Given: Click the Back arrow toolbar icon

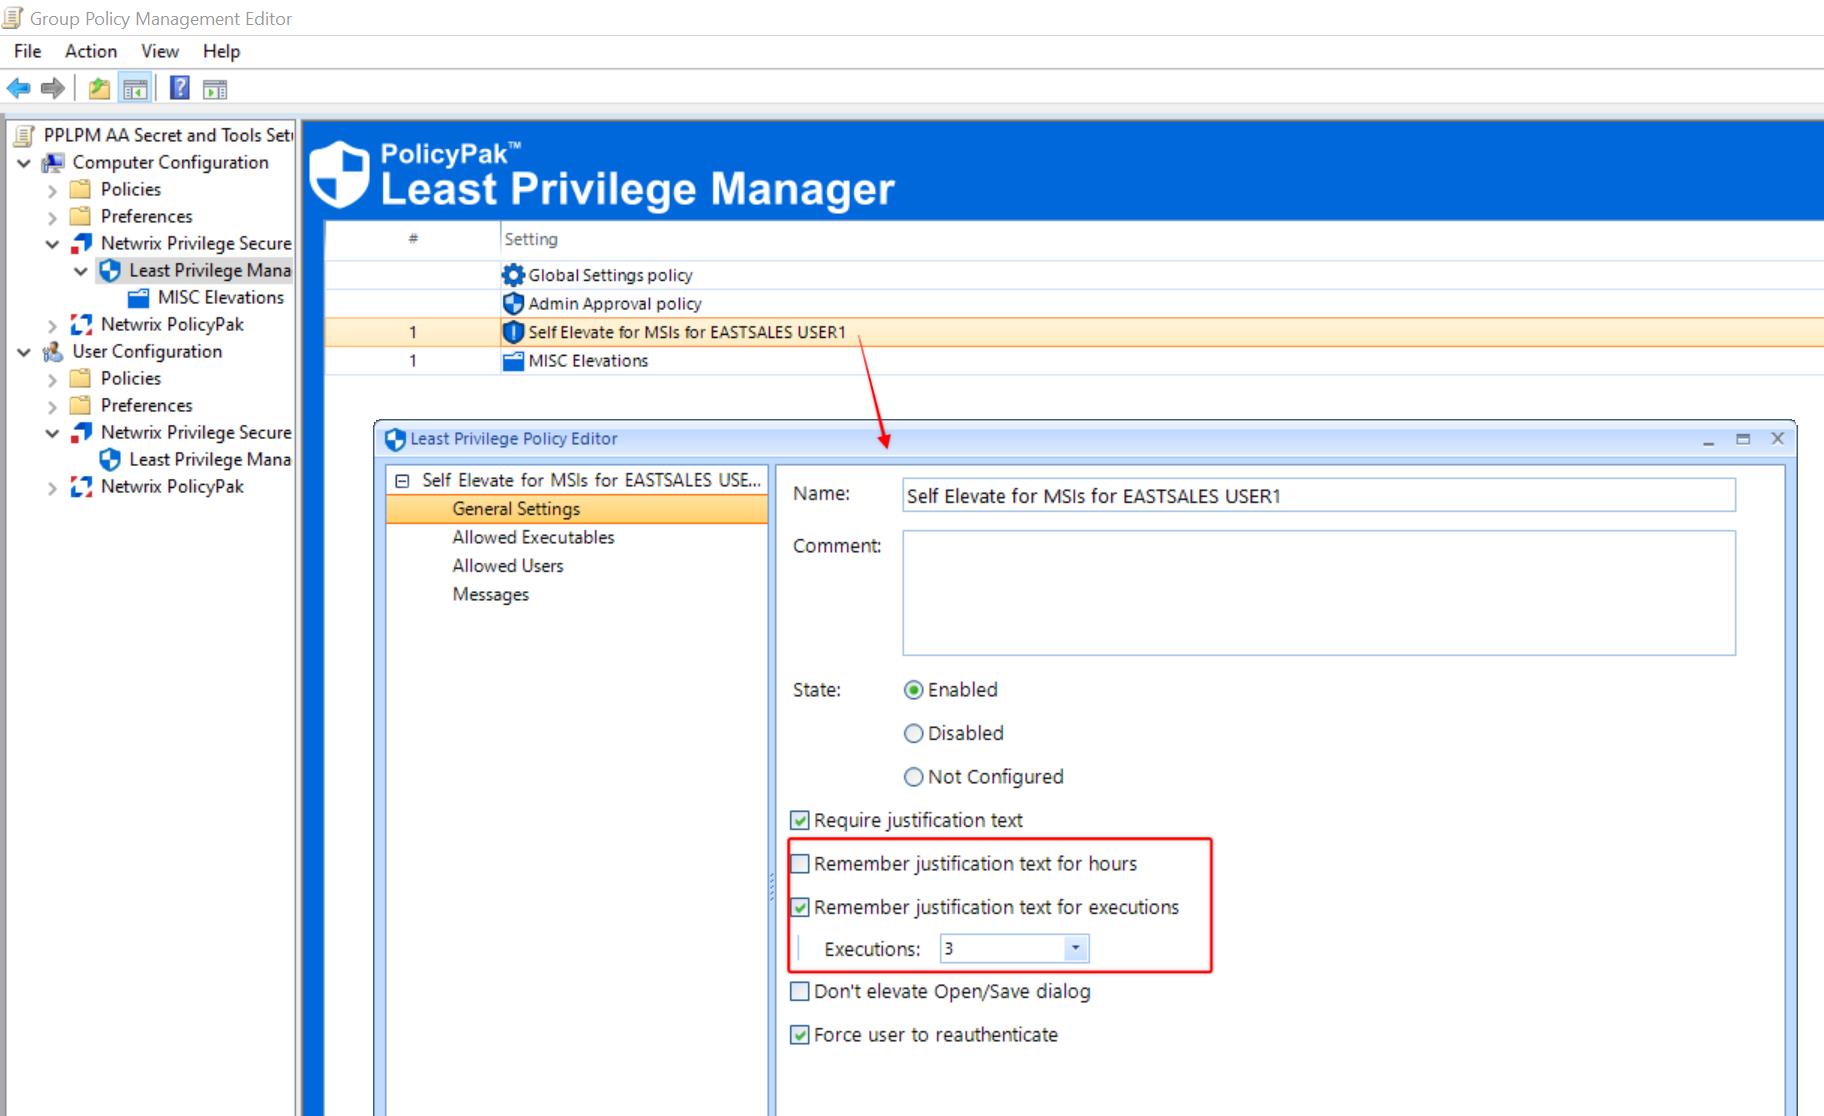Looking at the screenshot, I should coord(18,89).
